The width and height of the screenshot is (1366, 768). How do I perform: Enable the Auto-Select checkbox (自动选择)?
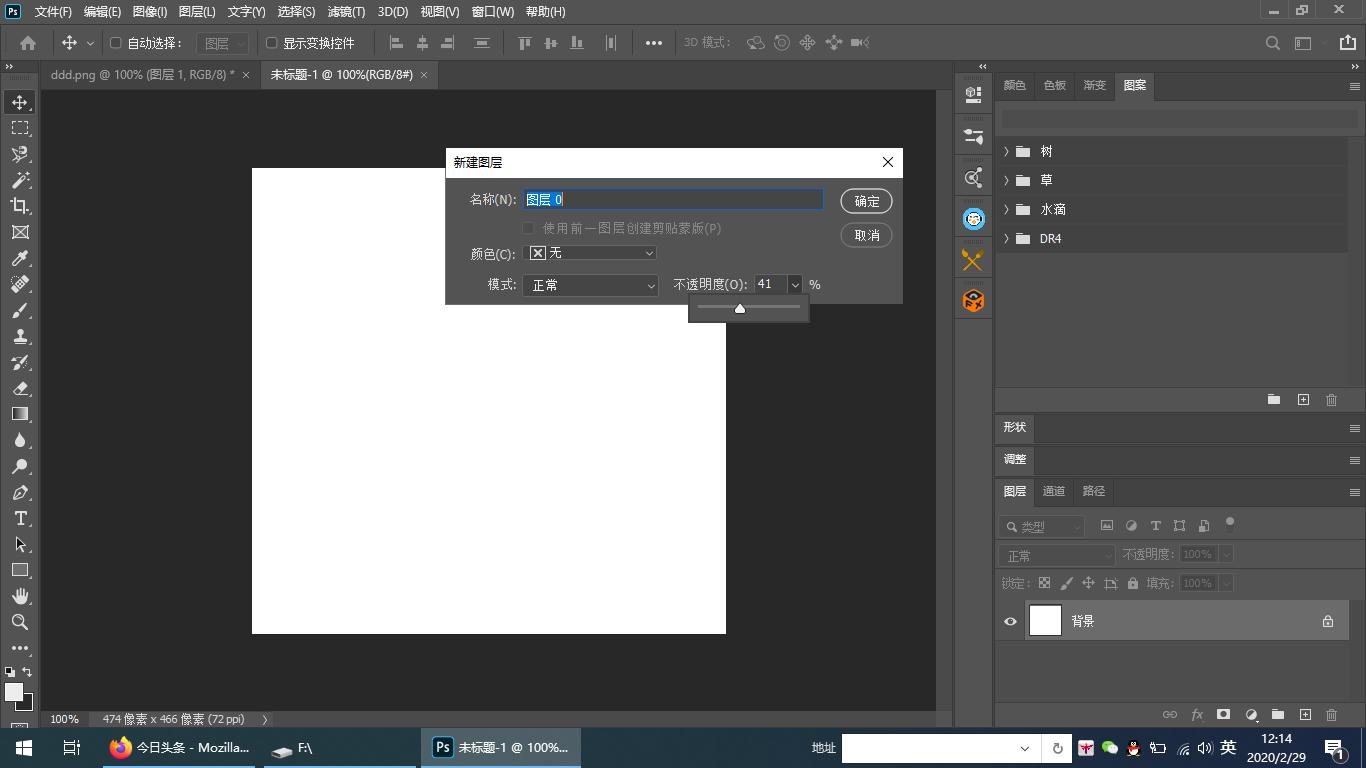[x=116, y=43]
